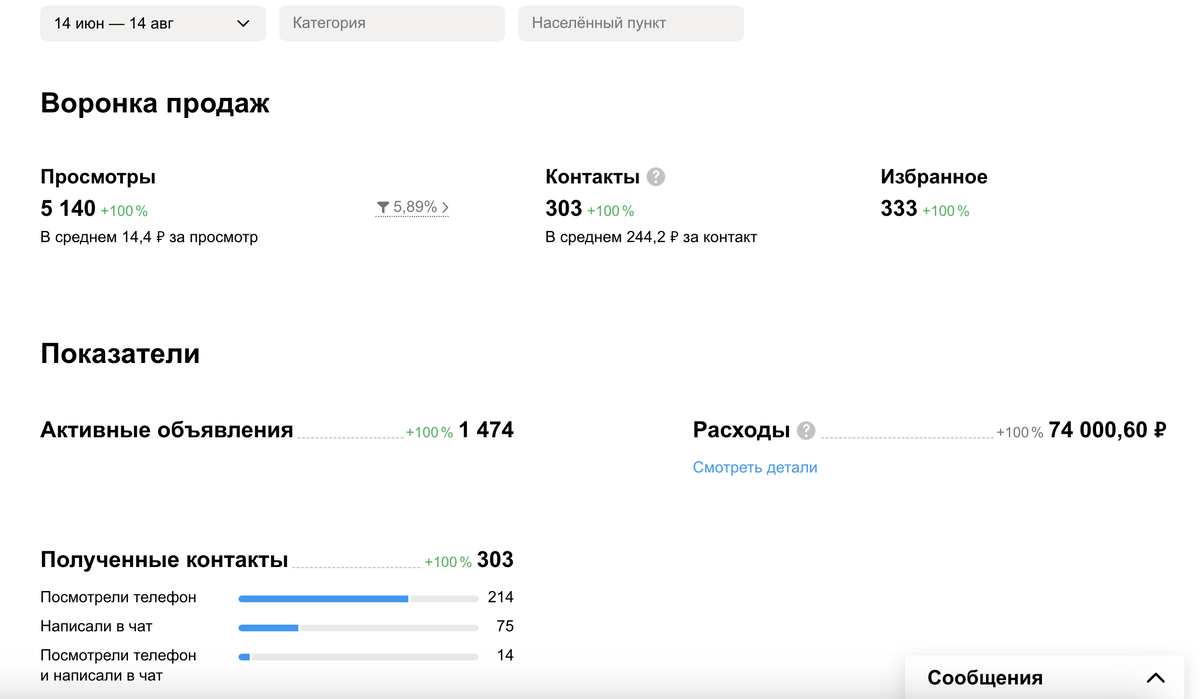Click the Полученные контакты label
1200x699 pixels.
164,560
